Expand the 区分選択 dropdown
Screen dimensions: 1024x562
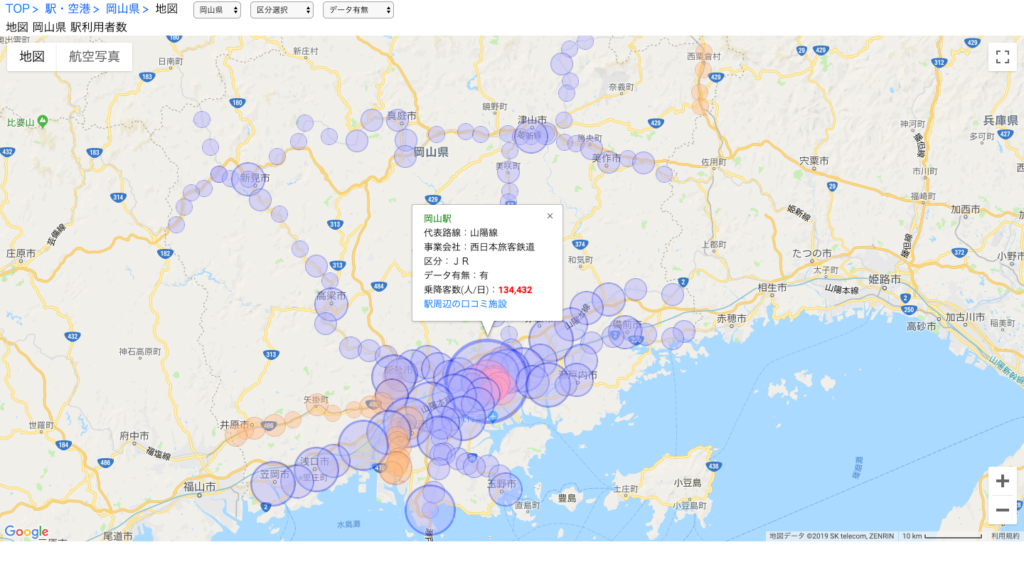click(x=281, y=10)
